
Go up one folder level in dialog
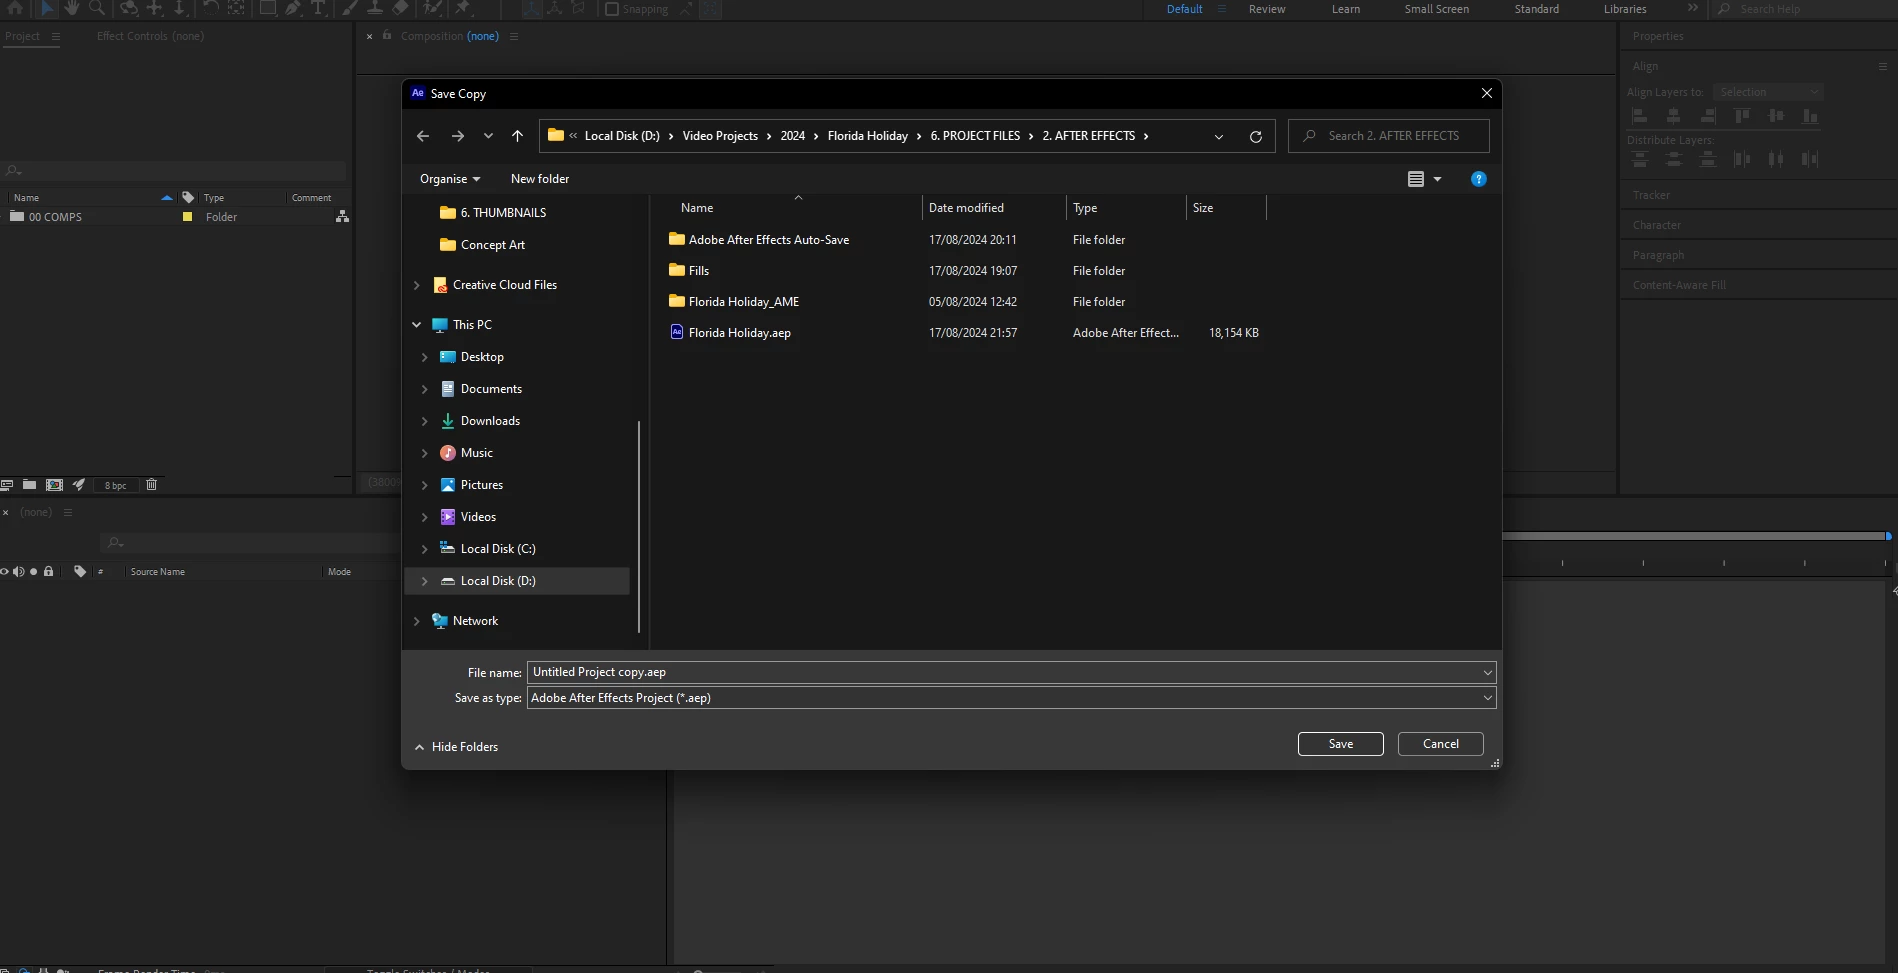point(517,136)
